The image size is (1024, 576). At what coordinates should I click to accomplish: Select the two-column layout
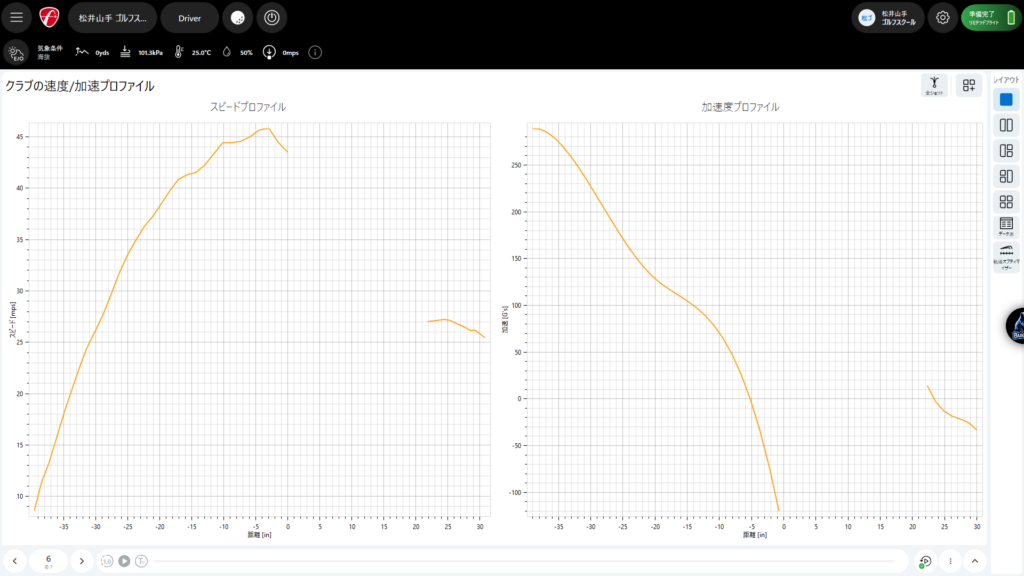pyautogui.click(x=1006, y=125)
